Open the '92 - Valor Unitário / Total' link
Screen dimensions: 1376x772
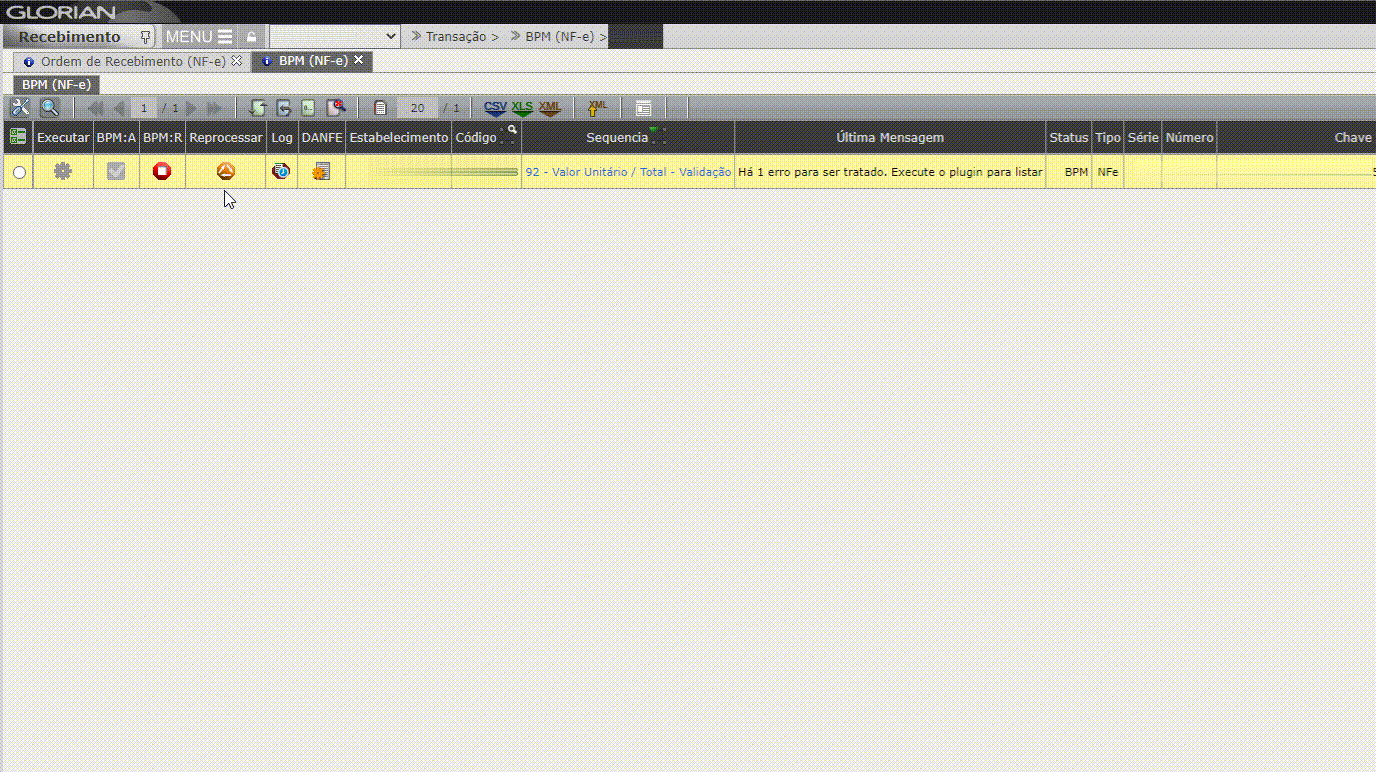click(627, 172)
